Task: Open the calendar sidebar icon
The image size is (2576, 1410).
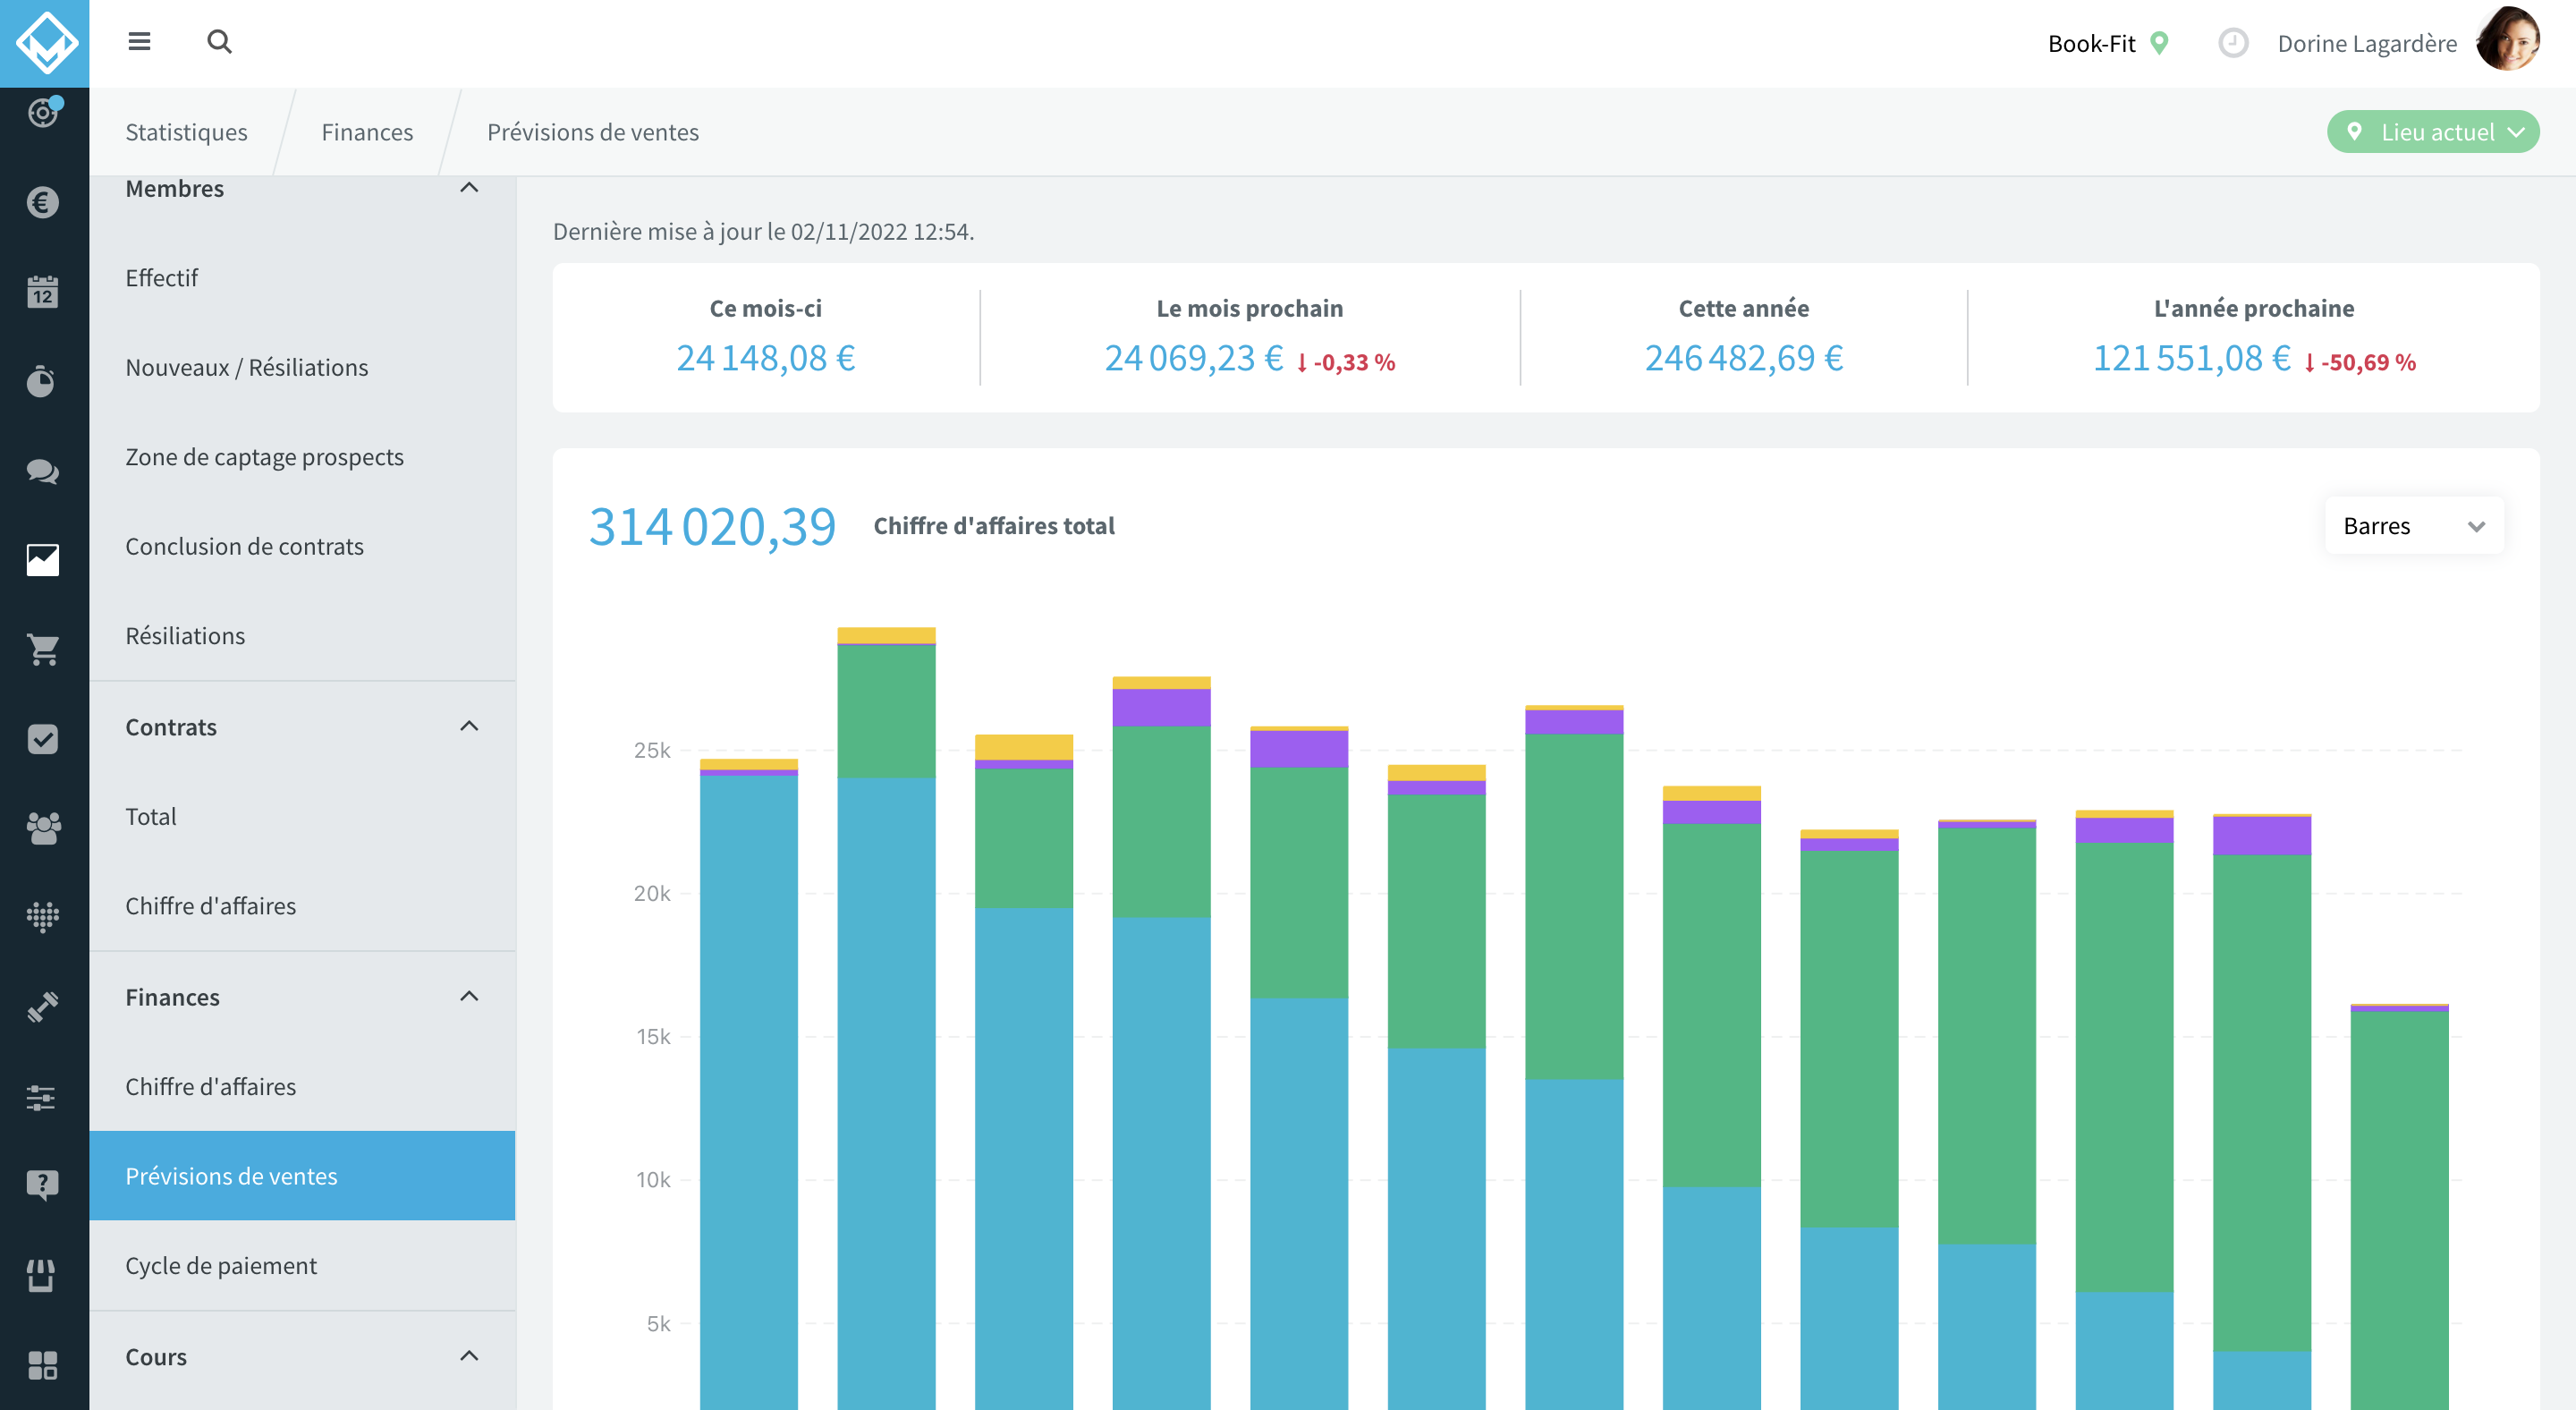Action: tap(43, 291)
